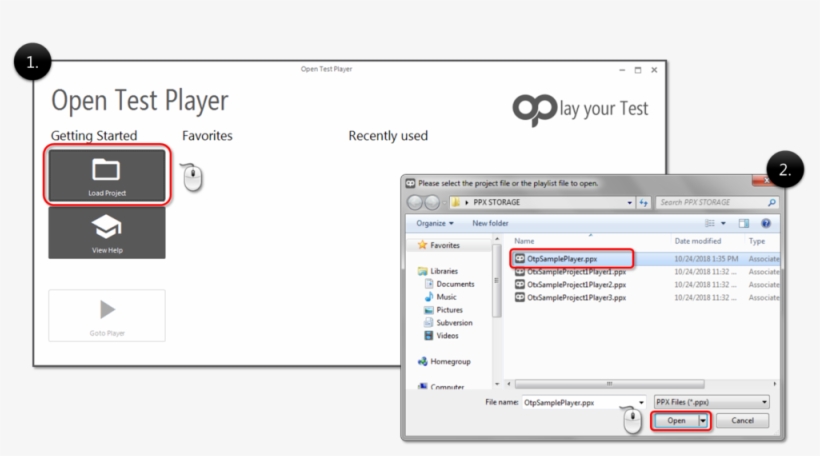820x456 pixels.
Task: Sort by the Type column header
Action: (x=757, y=241)
